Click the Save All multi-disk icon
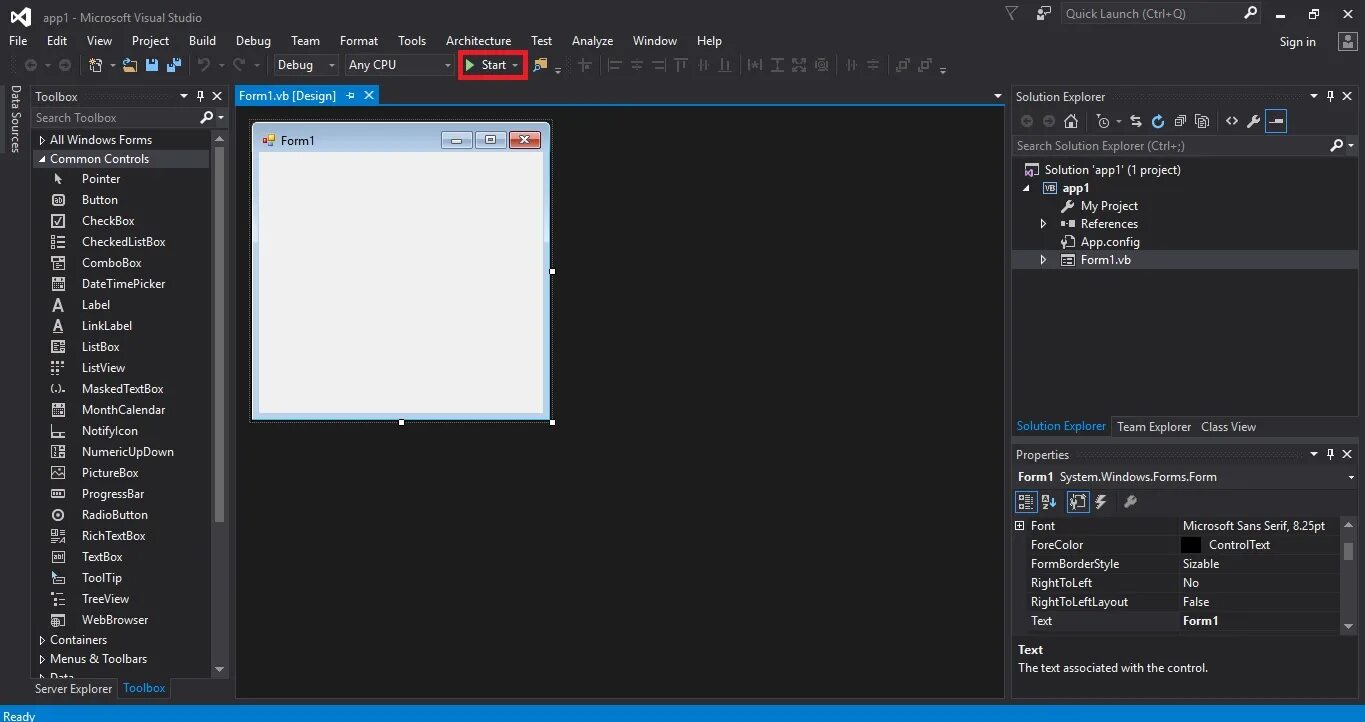Viewport: 1365px width, 722px height. click(x=173, y=65)
